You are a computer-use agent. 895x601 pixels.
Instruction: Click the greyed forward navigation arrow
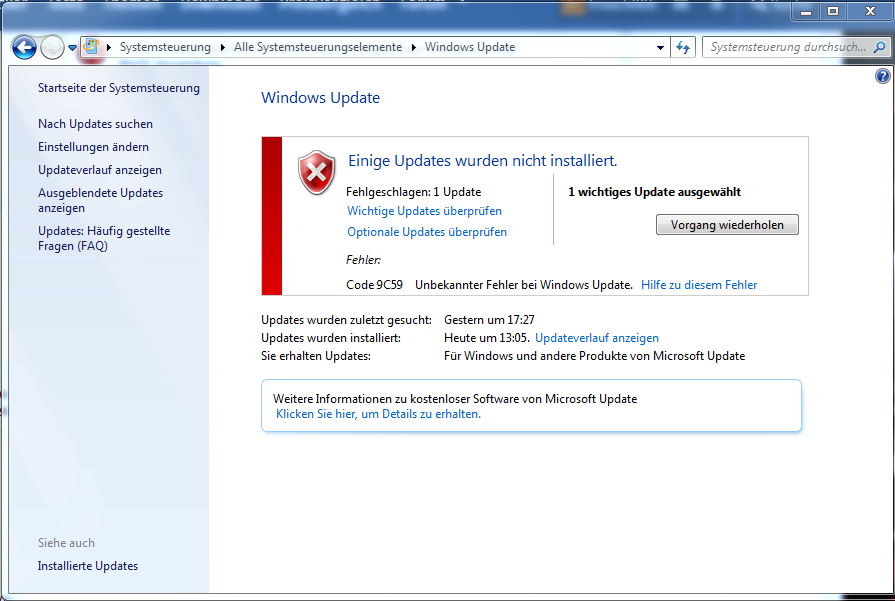tap(53, 47)
